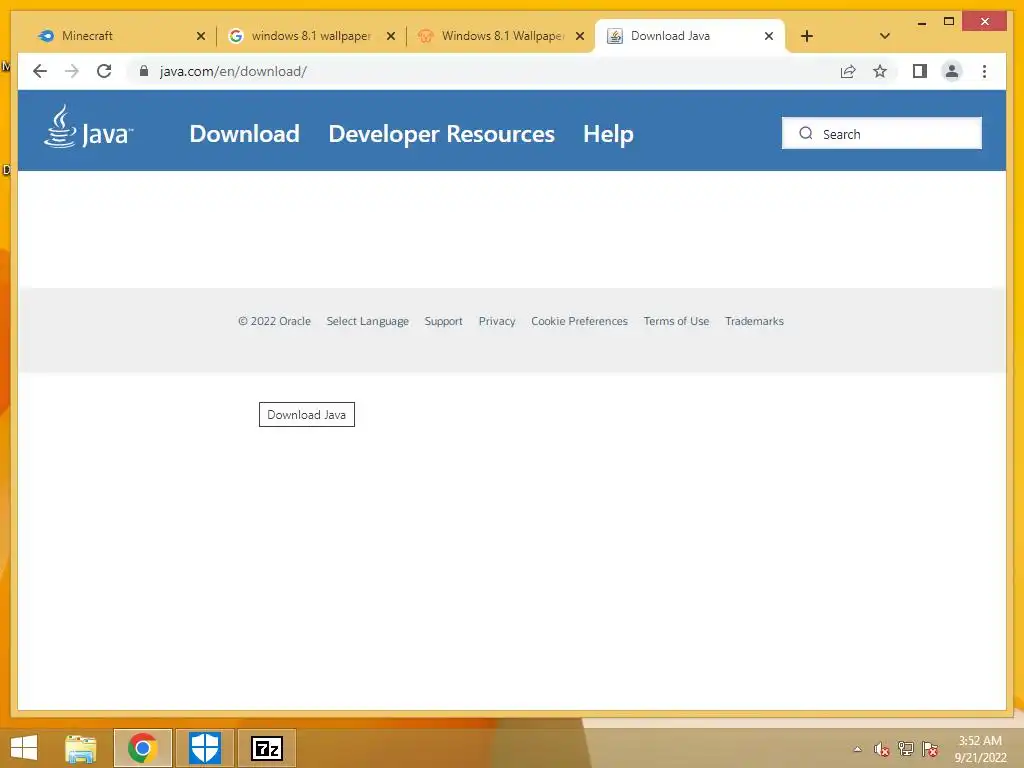Open Action Center flag icon
Screen dimensions: 1024x768
pos(930,749)
